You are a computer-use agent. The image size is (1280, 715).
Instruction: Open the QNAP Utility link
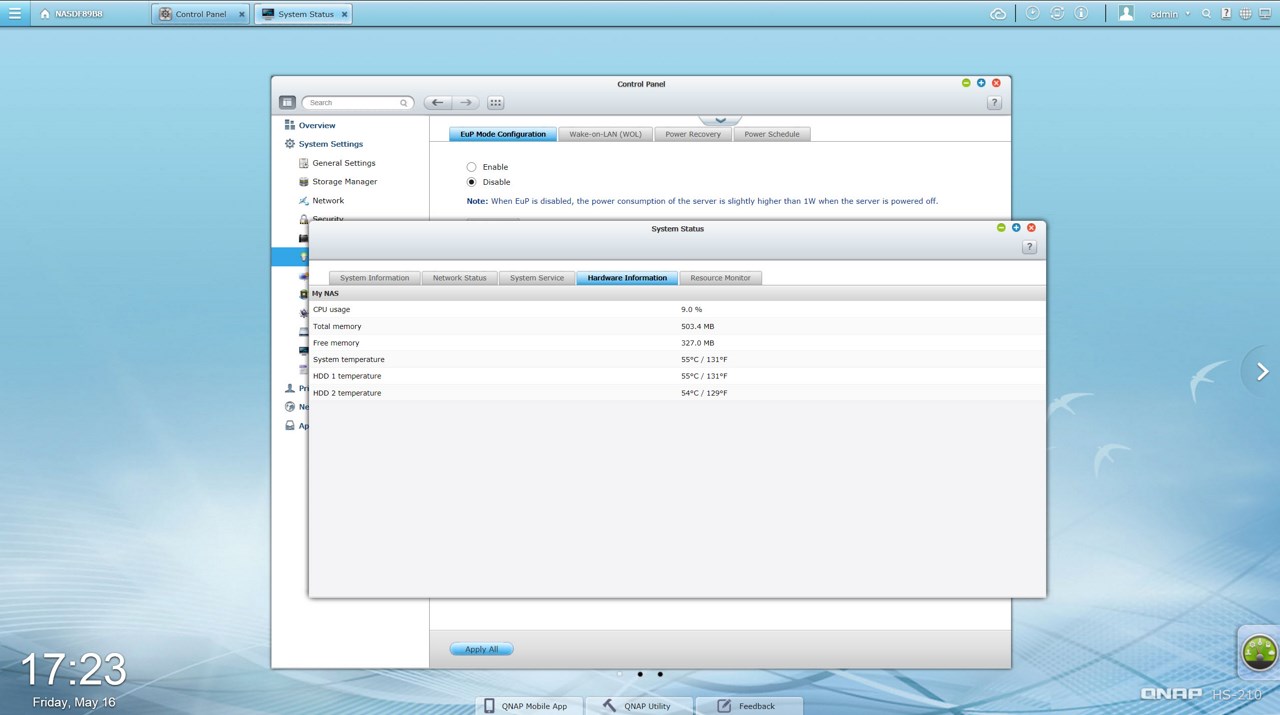(637, 706)
